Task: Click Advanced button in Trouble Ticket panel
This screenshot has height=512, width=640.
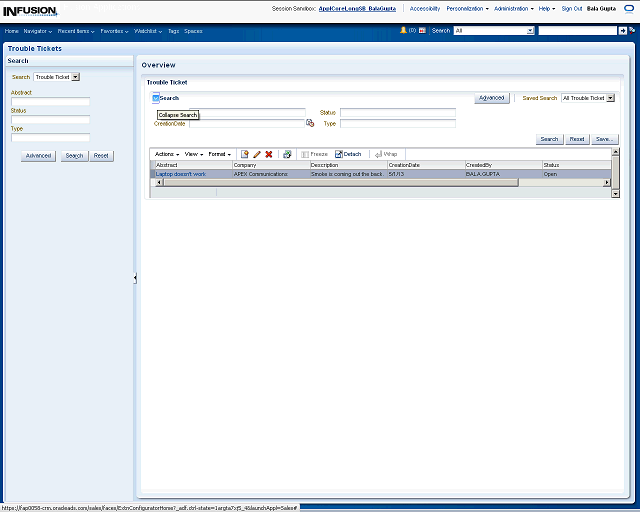Action: [491, 98]
